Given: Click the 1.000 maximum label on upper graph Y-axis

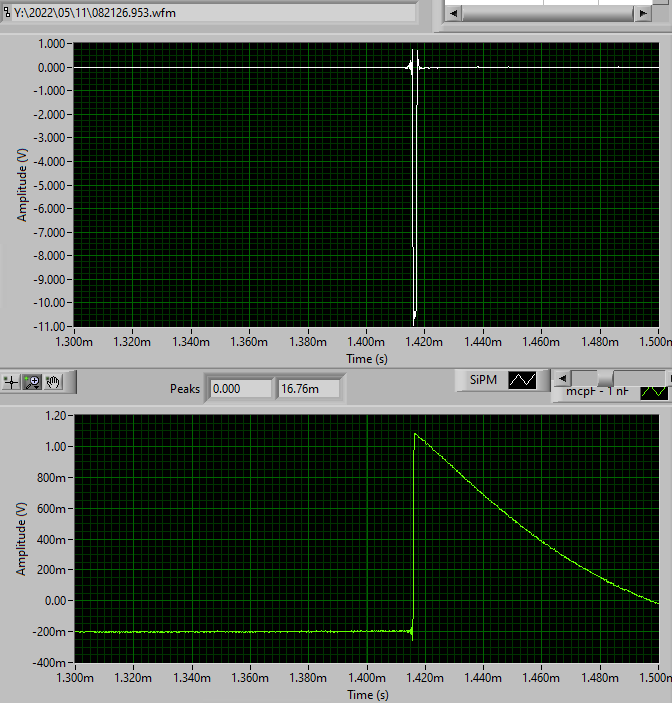Looking at the screenshot, I should (x=52, y=44).
